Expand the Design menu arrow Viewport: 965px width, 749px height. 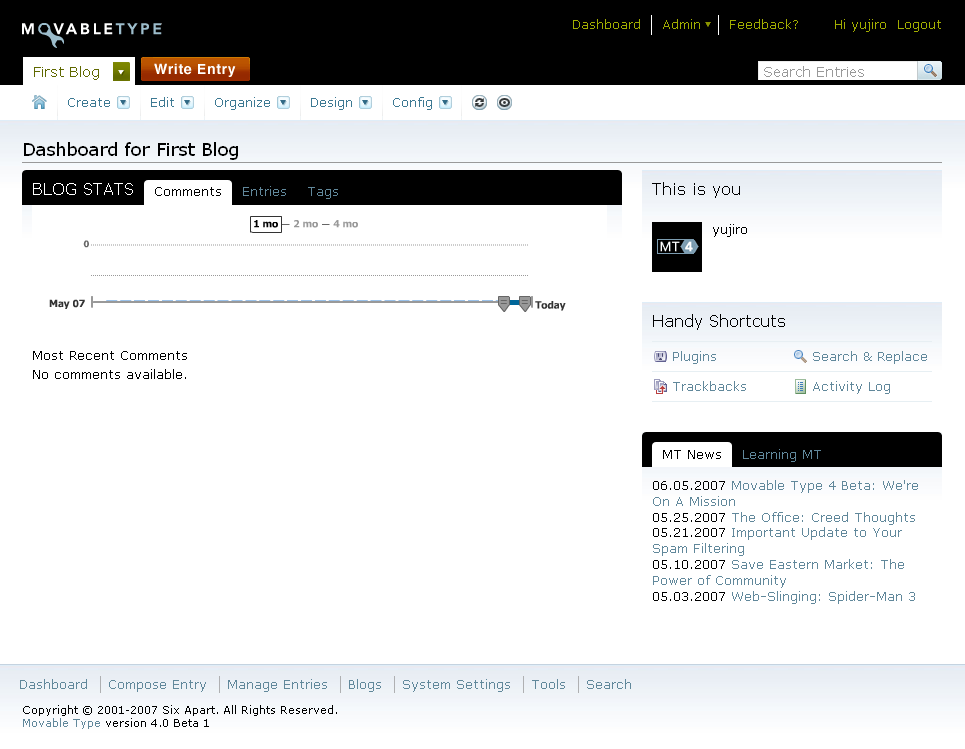[x=366, y=103]
